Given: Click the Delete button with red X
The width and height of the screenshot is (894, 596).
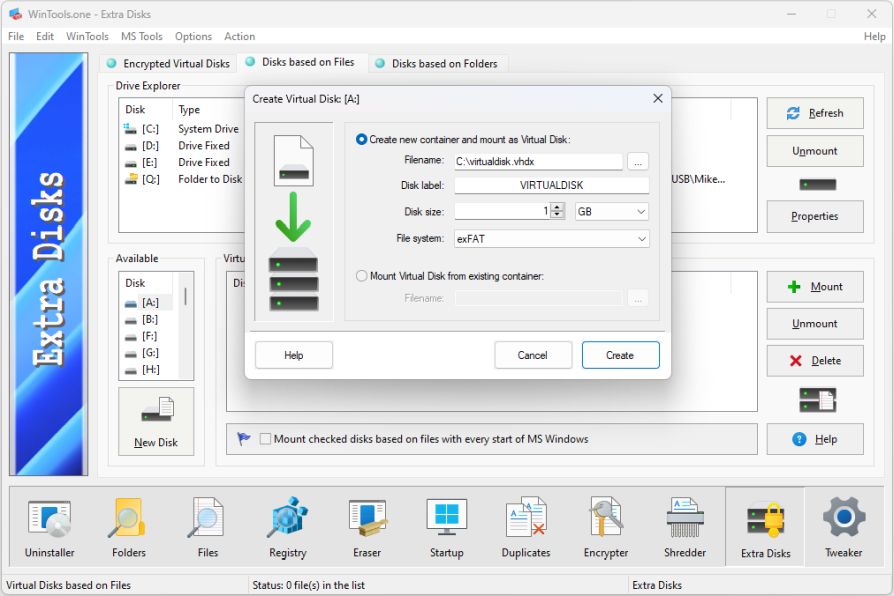Looking at the screenshot, I should [815, 360].
